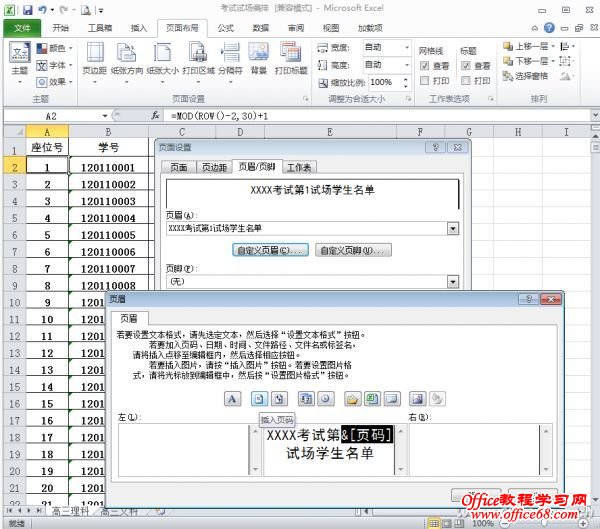Screen dimensions: 600x529
Task: Click the Format Picture icon in Header dialog
Action: (x=437, y=399)
